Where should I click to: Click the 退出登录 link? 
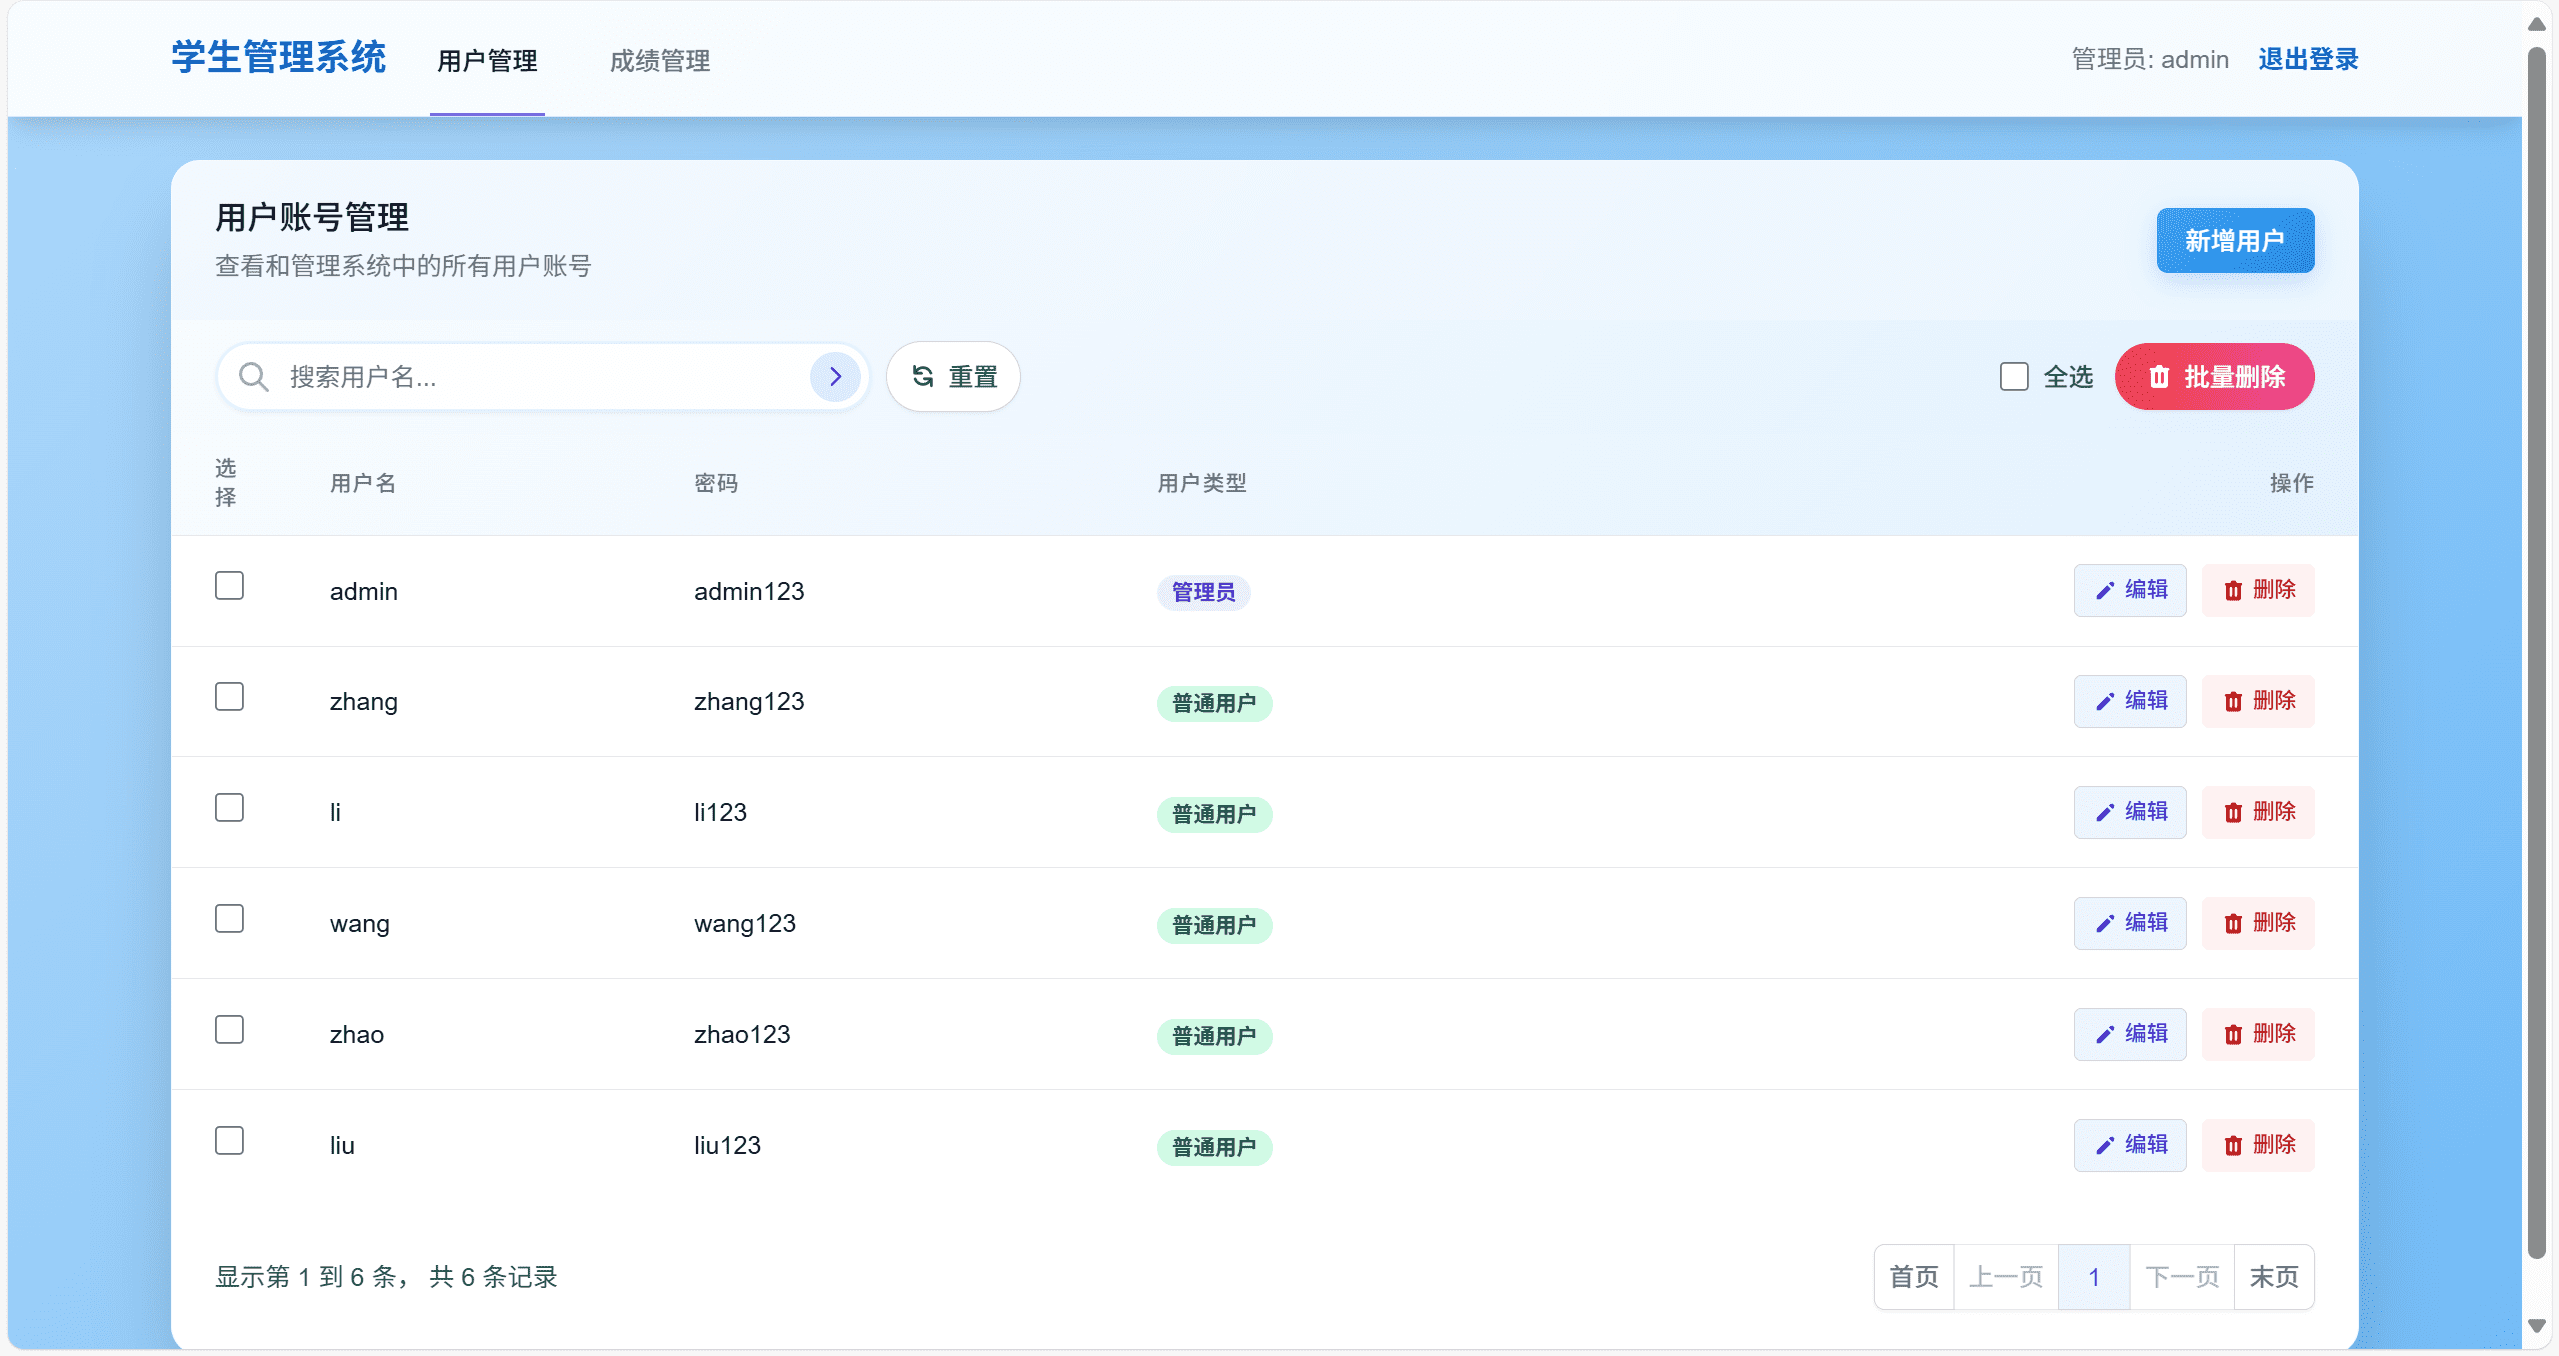click(x=2308, y=59)
